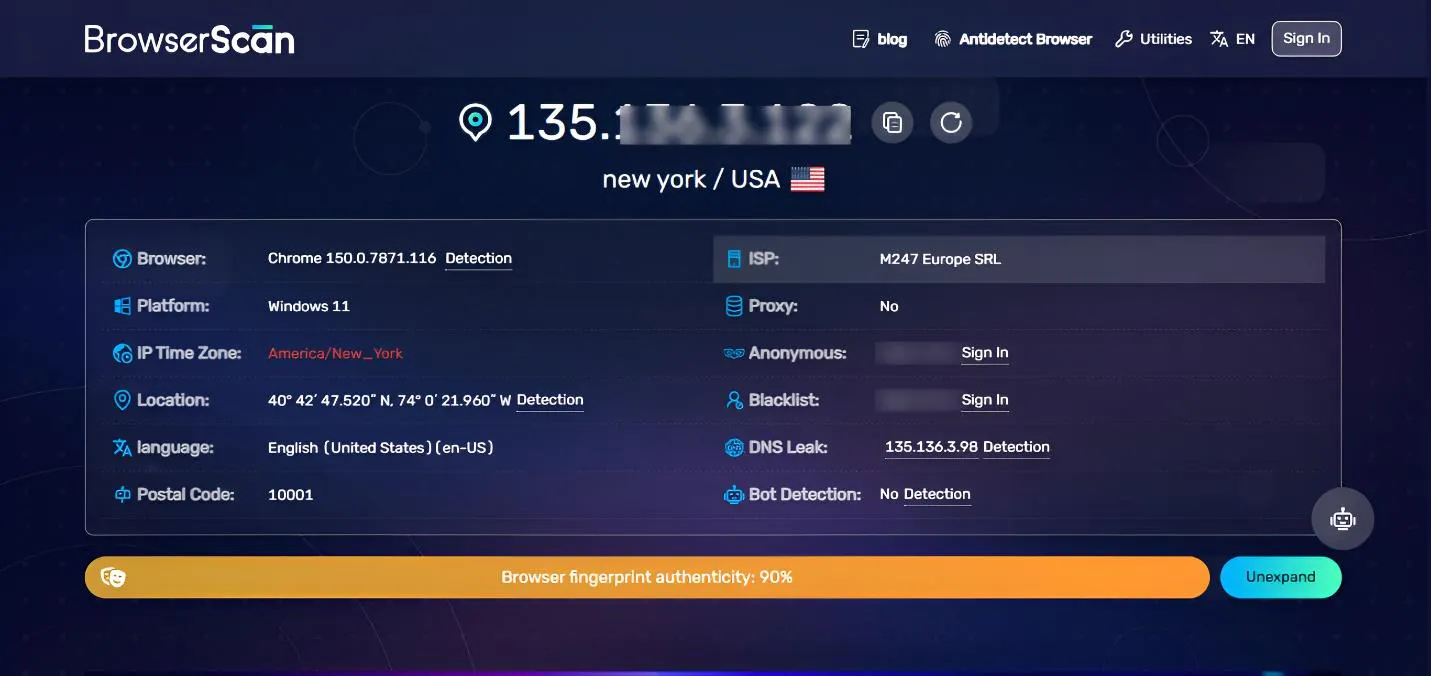The image size is (1431, 676).
Task: Click the wrench icon beside Utilities
Action: (1123, 39)
